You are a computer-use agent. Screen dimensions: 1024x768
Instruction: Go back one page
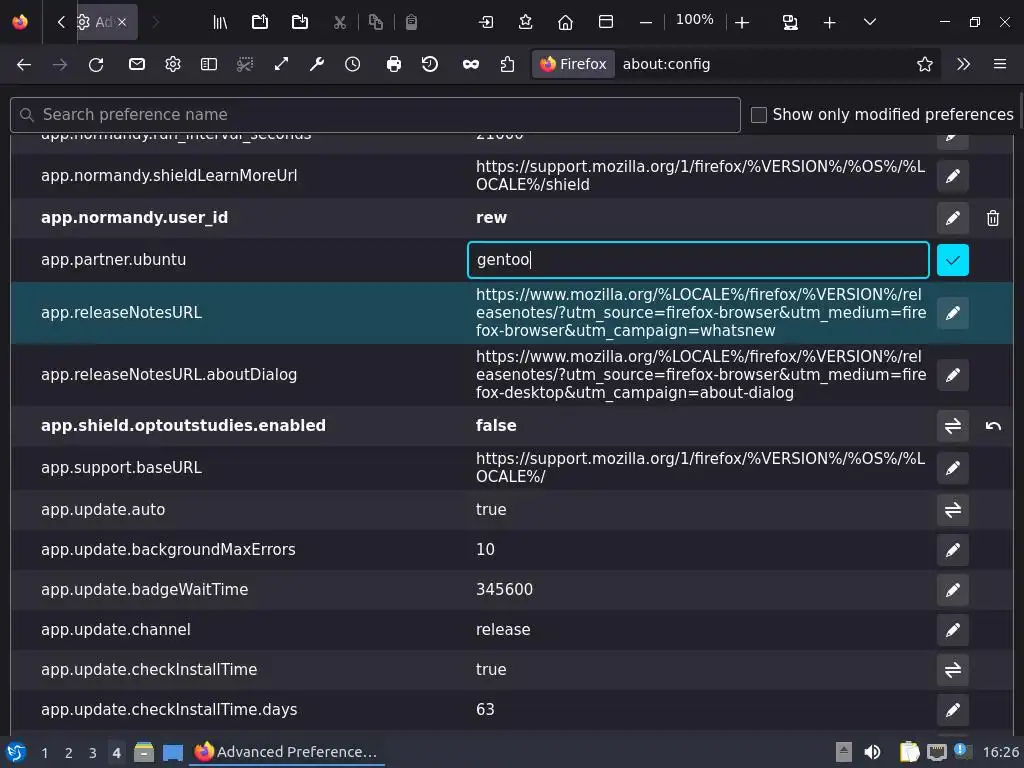click(24, 64)
